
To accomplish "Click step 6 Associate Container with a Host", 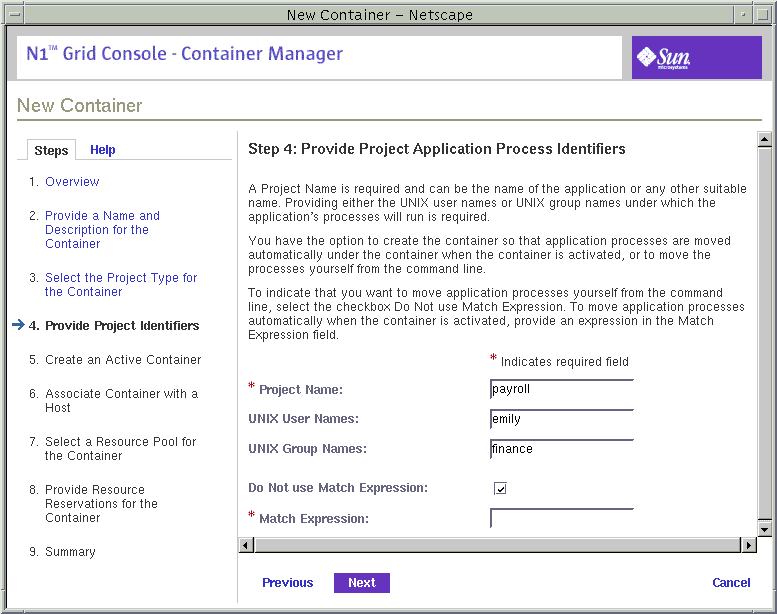I will pyautogui.click(x=121, y=400).
